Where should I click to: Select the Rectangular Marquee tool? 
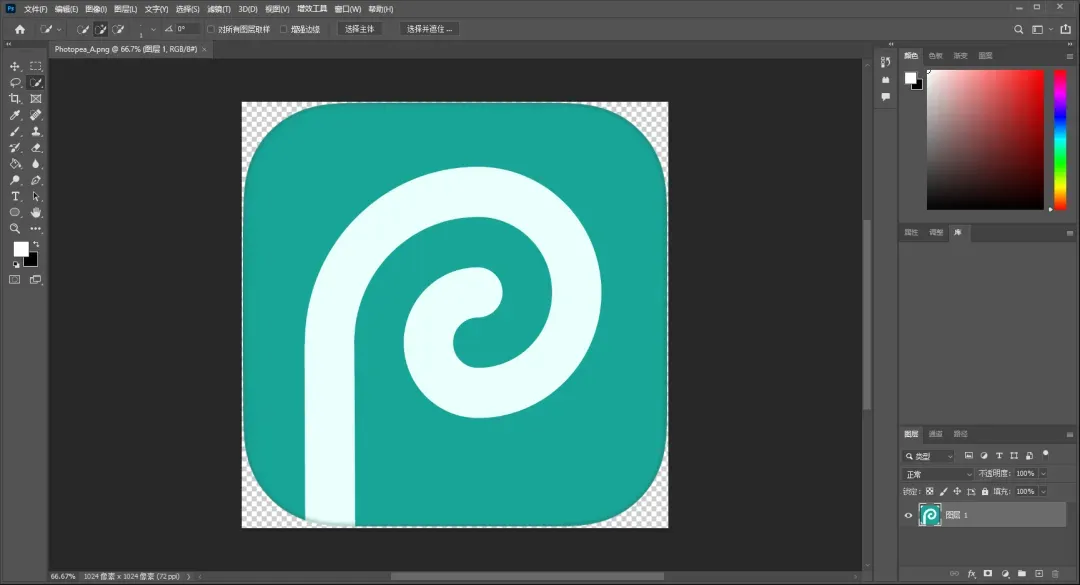tap(36, 66)
